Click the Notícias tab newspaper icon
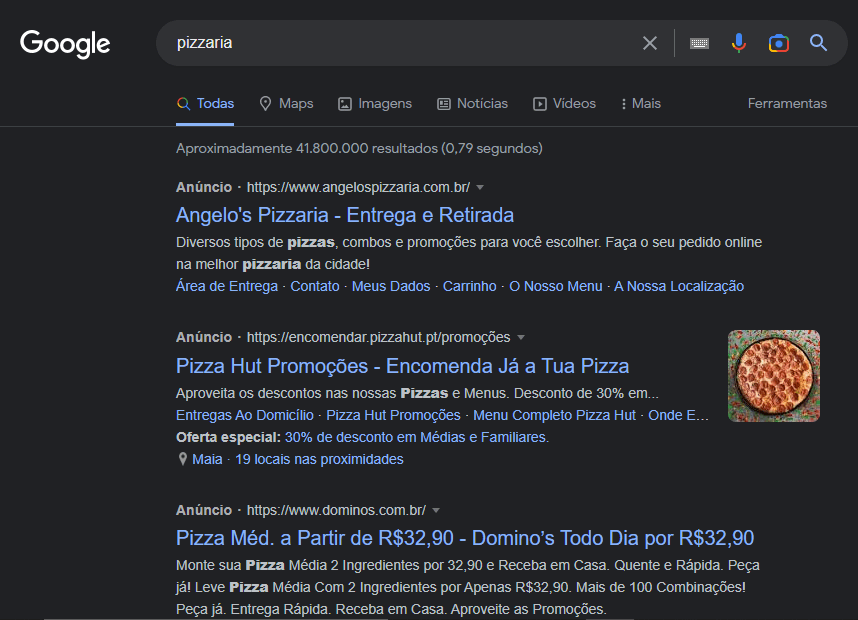This screenshot has width=858, height=620. 444,104
